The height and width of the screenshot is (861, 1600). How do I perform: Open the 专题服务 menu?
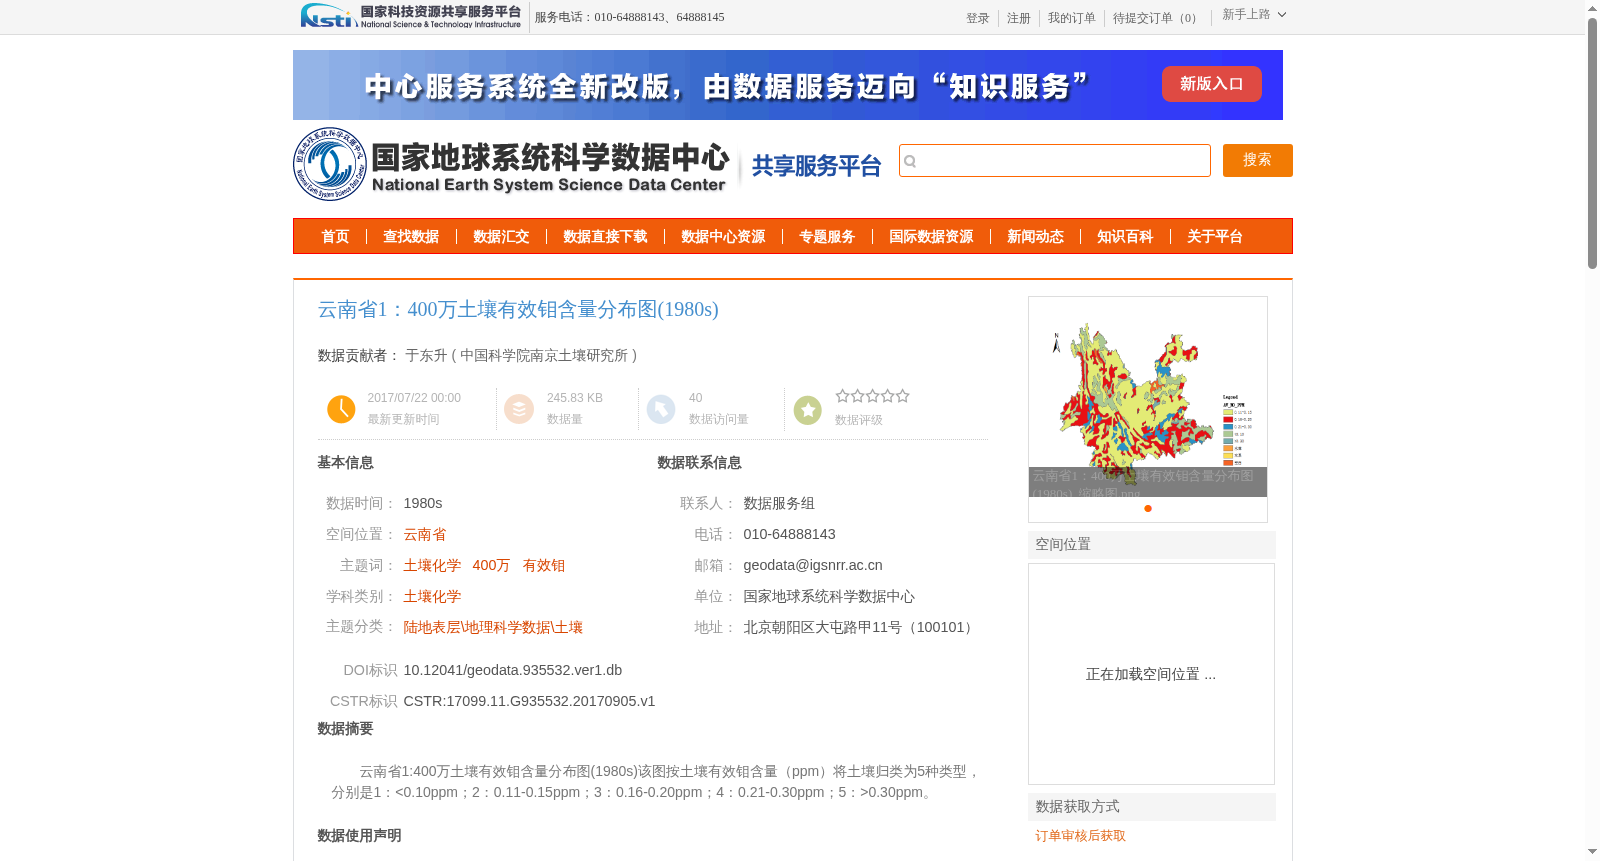pyautogui.click(x=827, y=236)
